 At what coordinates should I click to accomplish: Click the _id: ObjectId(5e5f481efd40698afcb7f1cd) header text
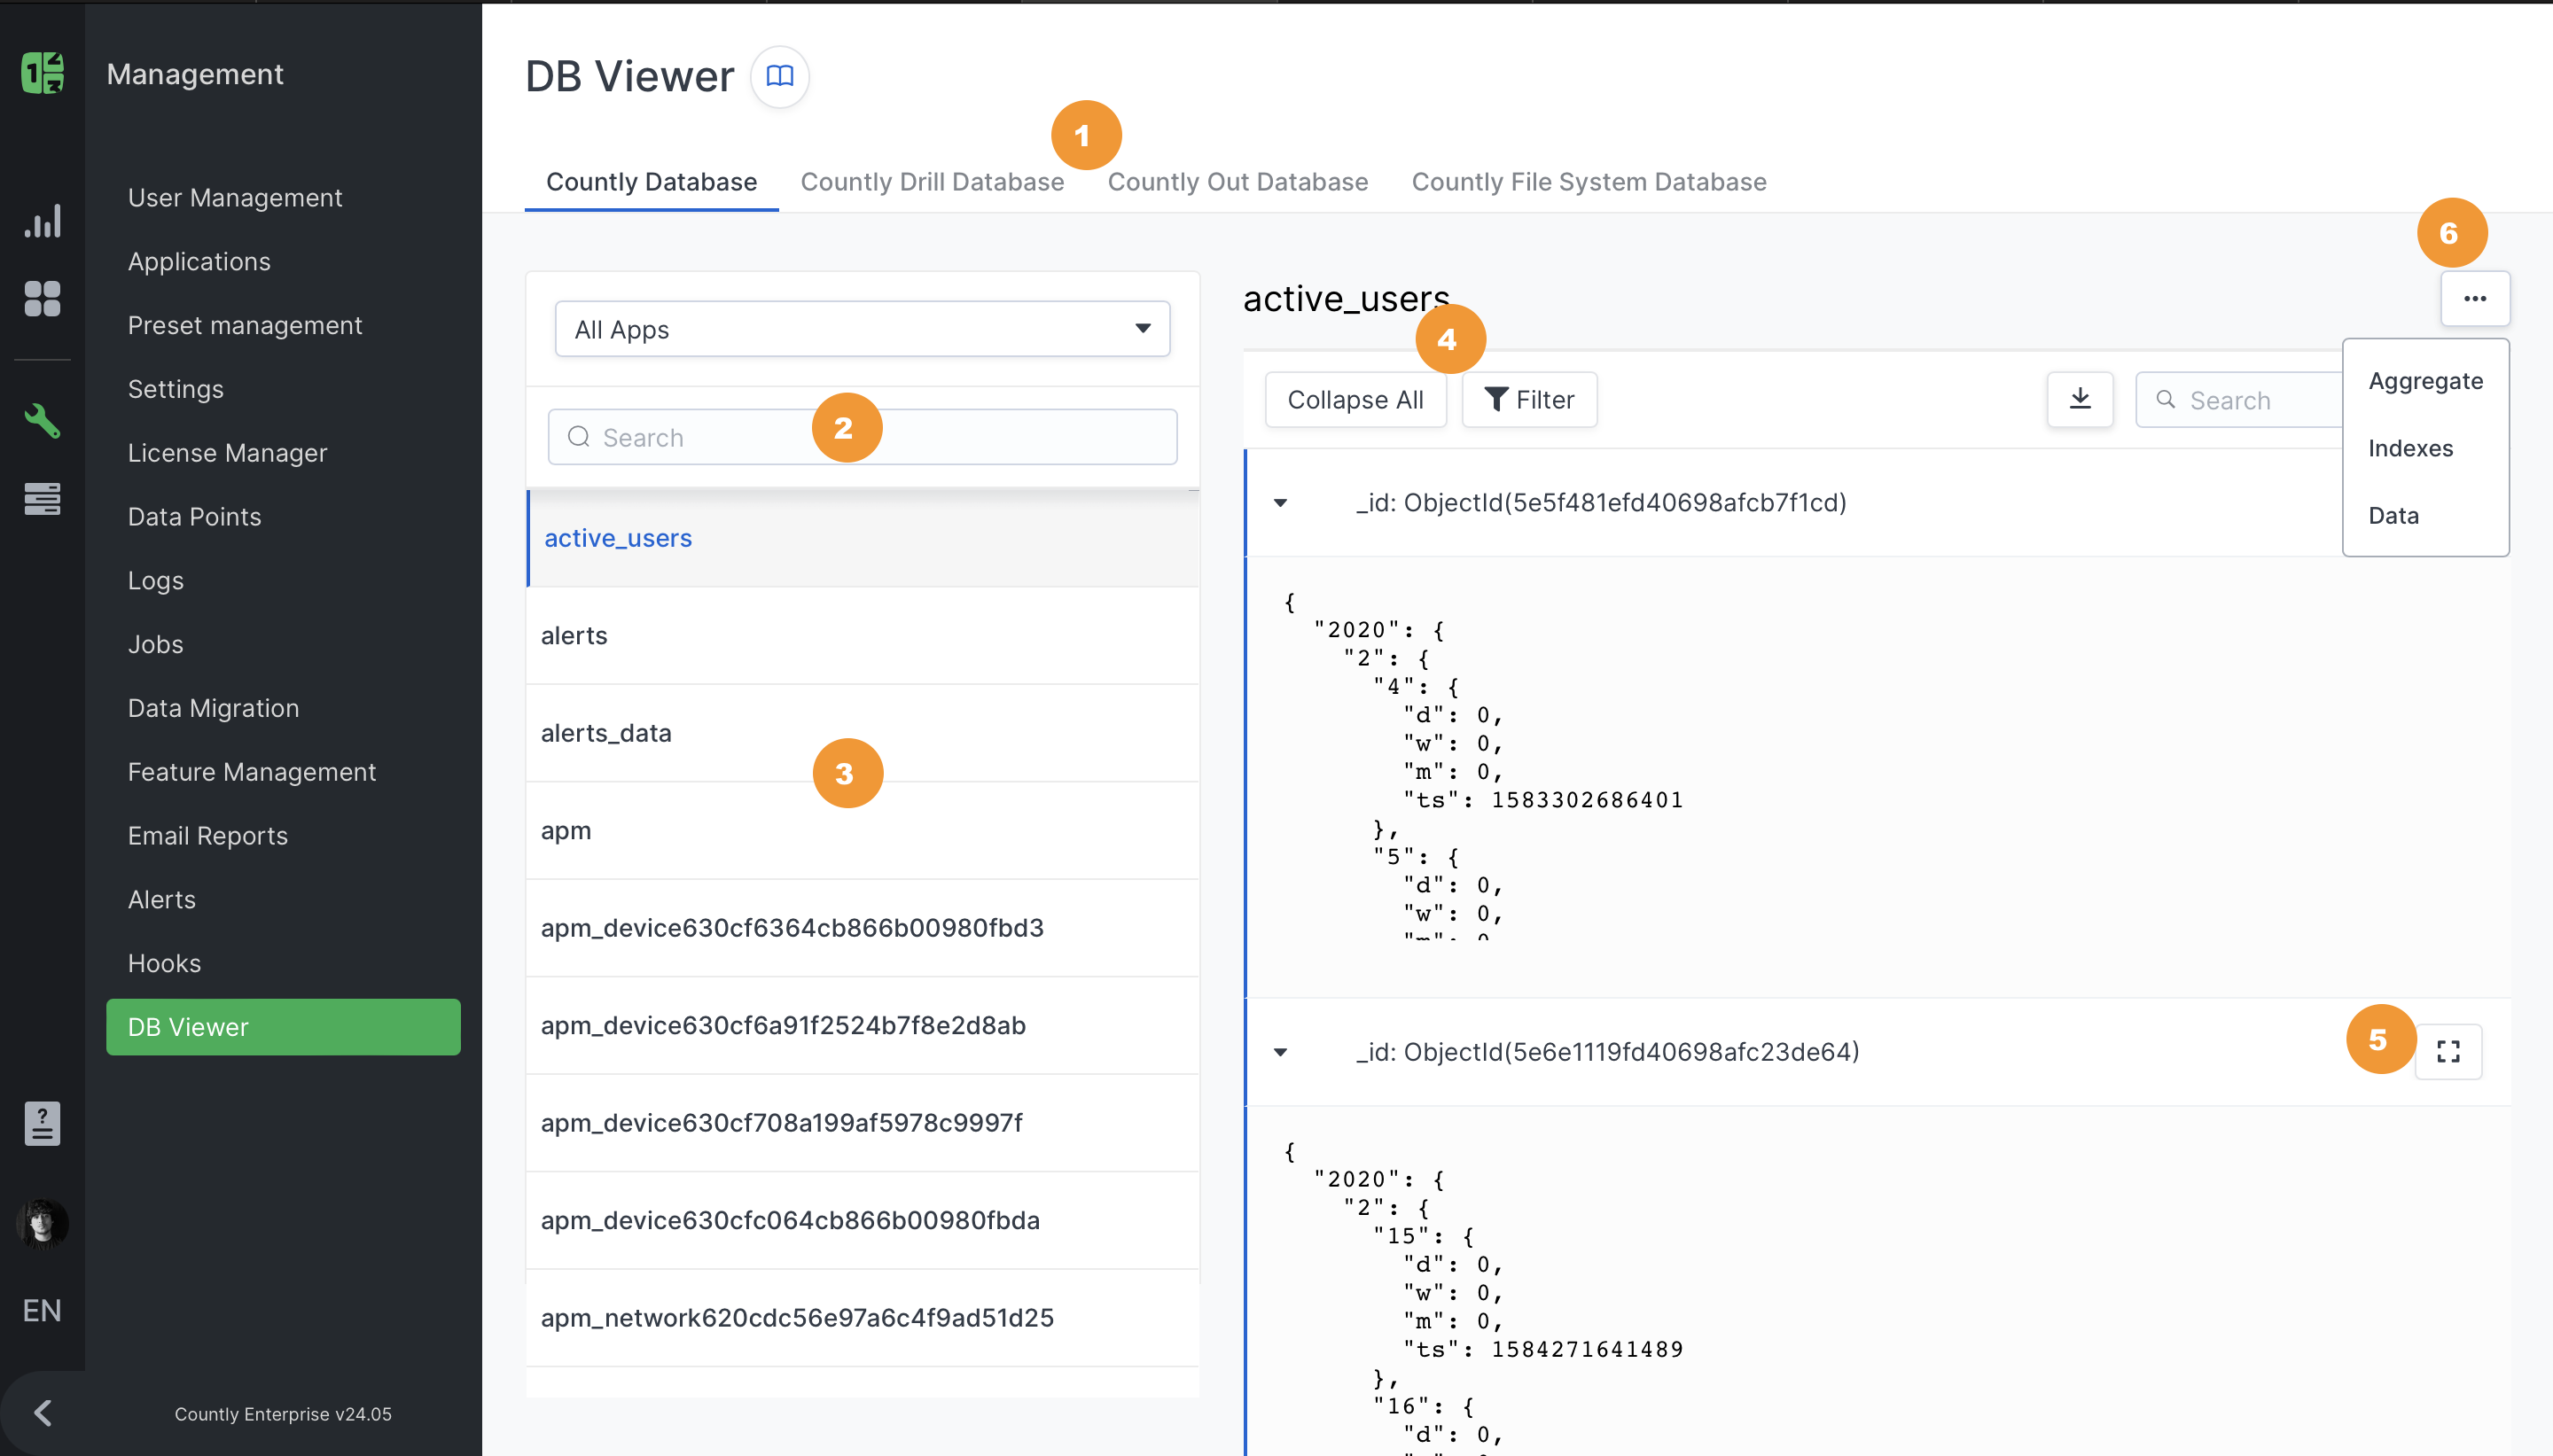(x=1601, y=503)
